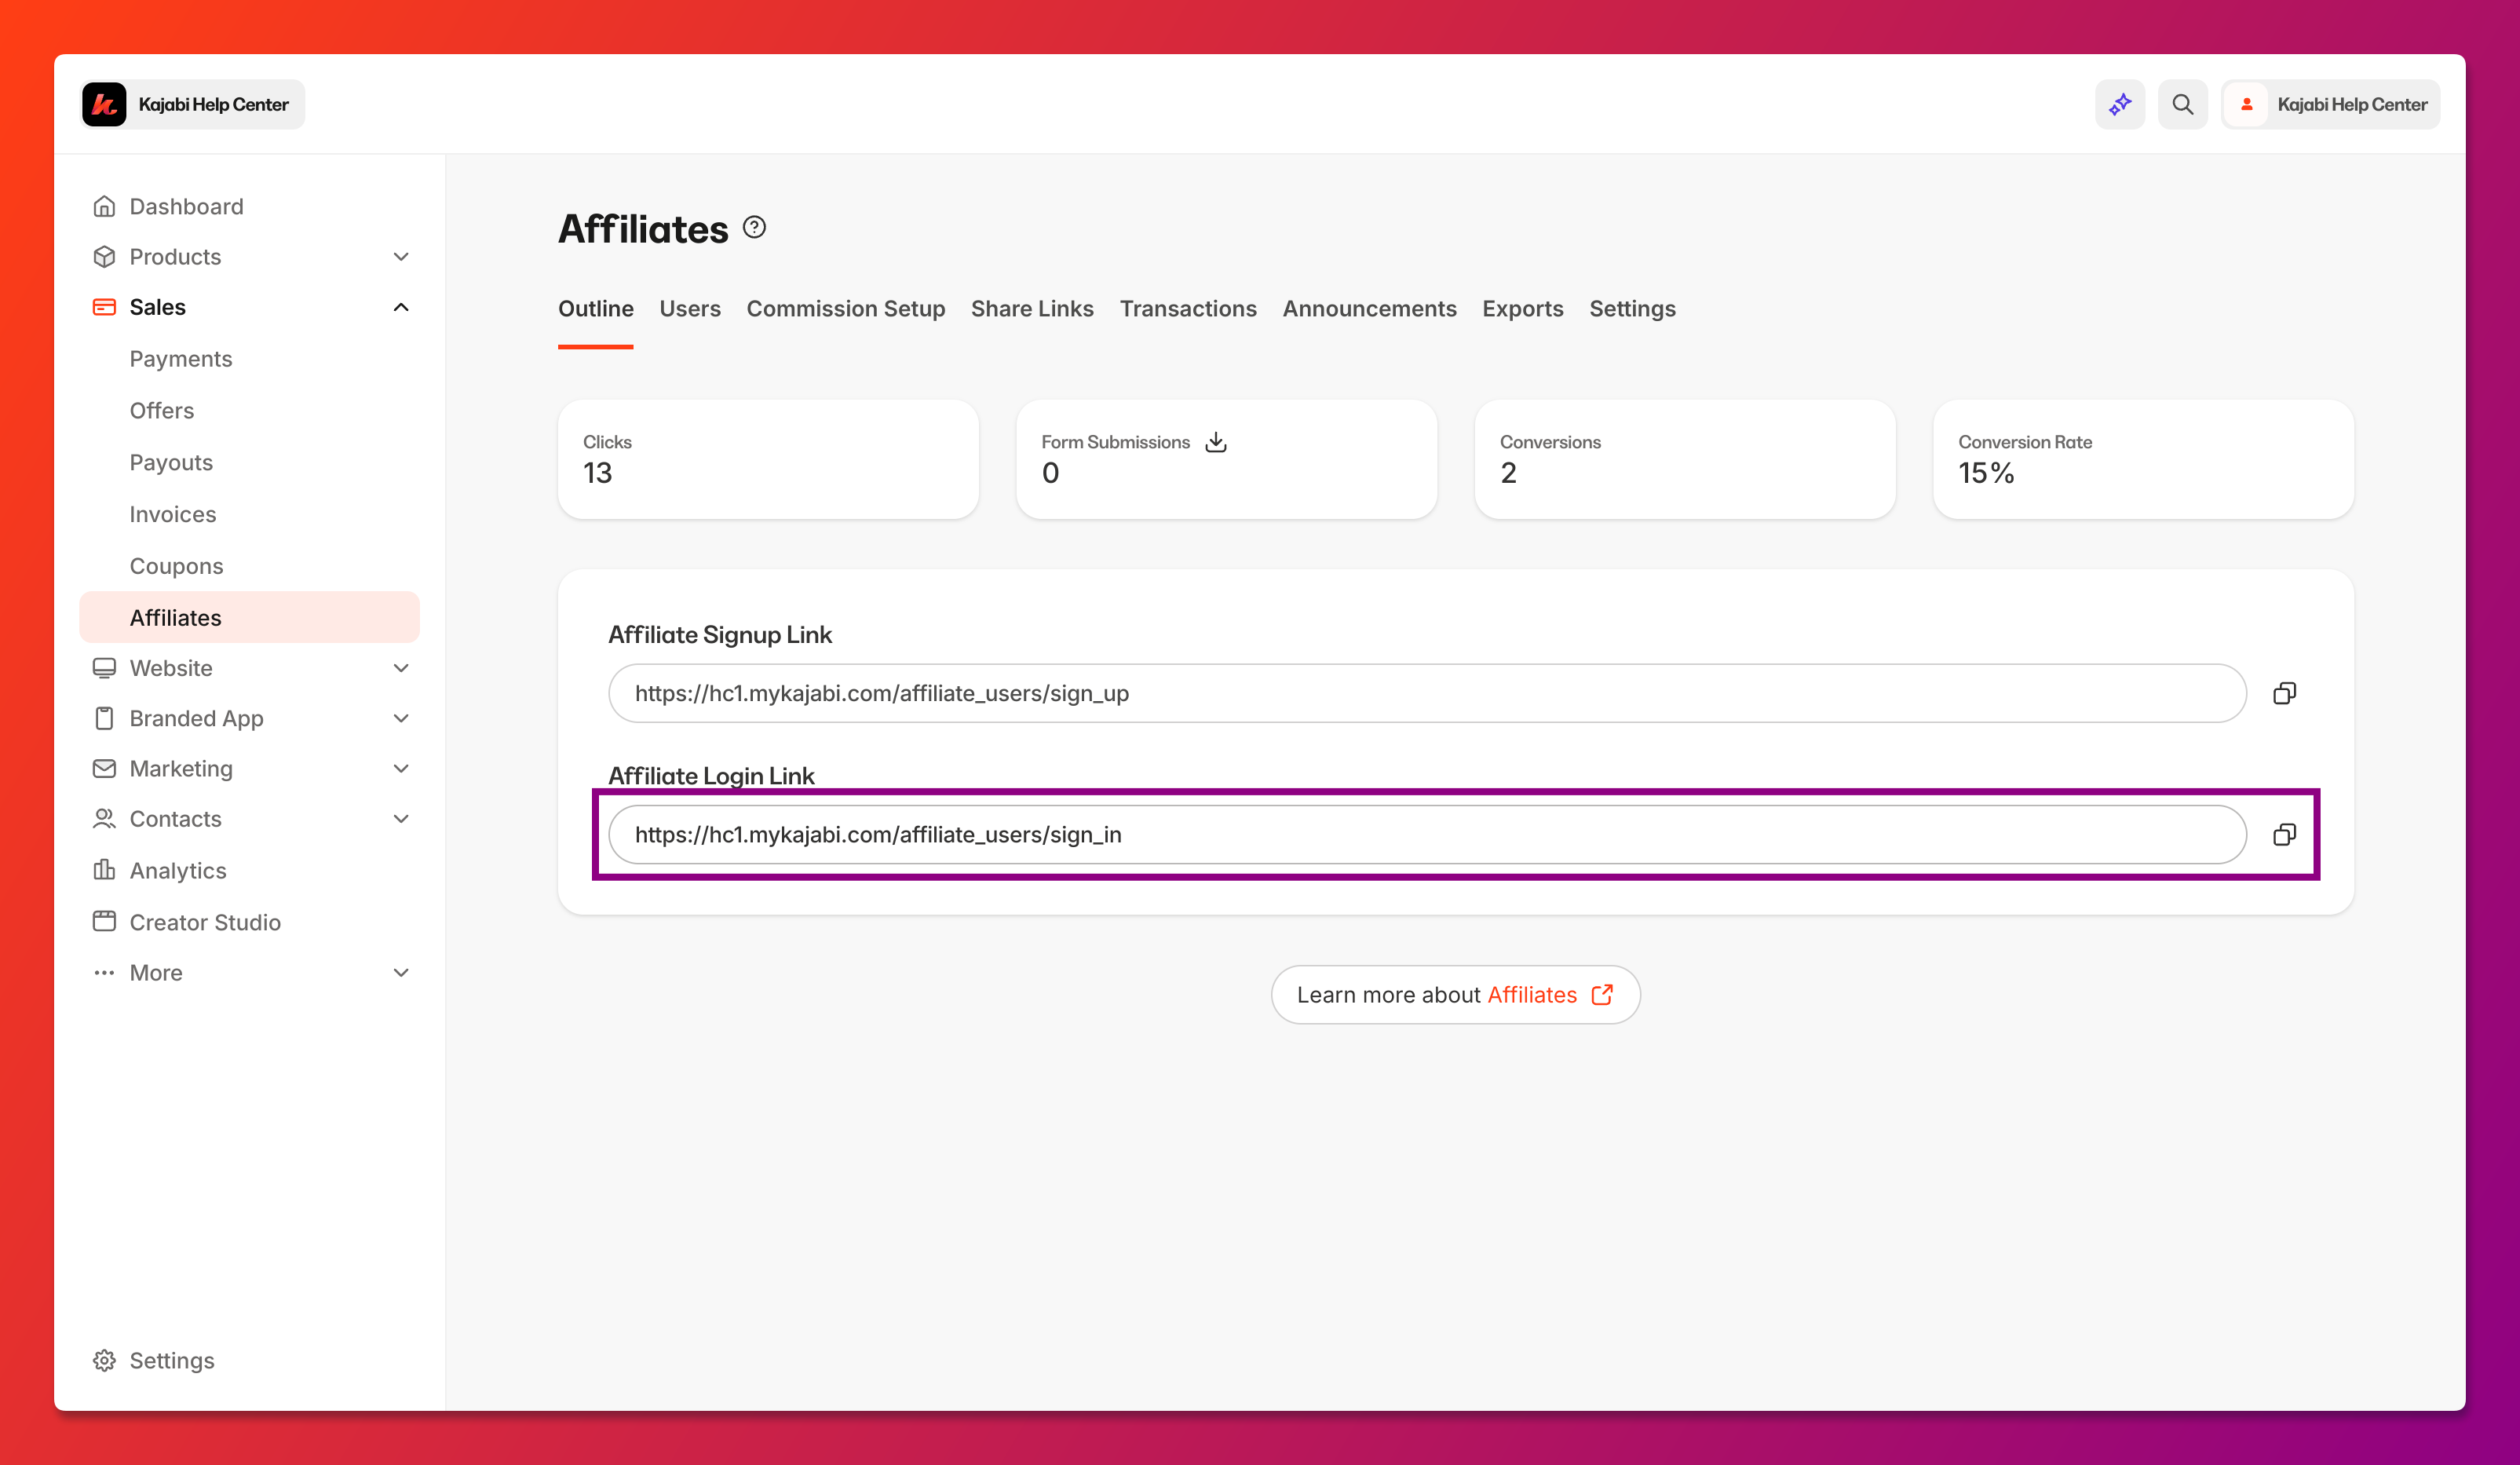The width and height of the screenshot is (2520, 1465).
Task: Expand the Branded App chevron
Action: pyautogui.click(x=401, y=718)
